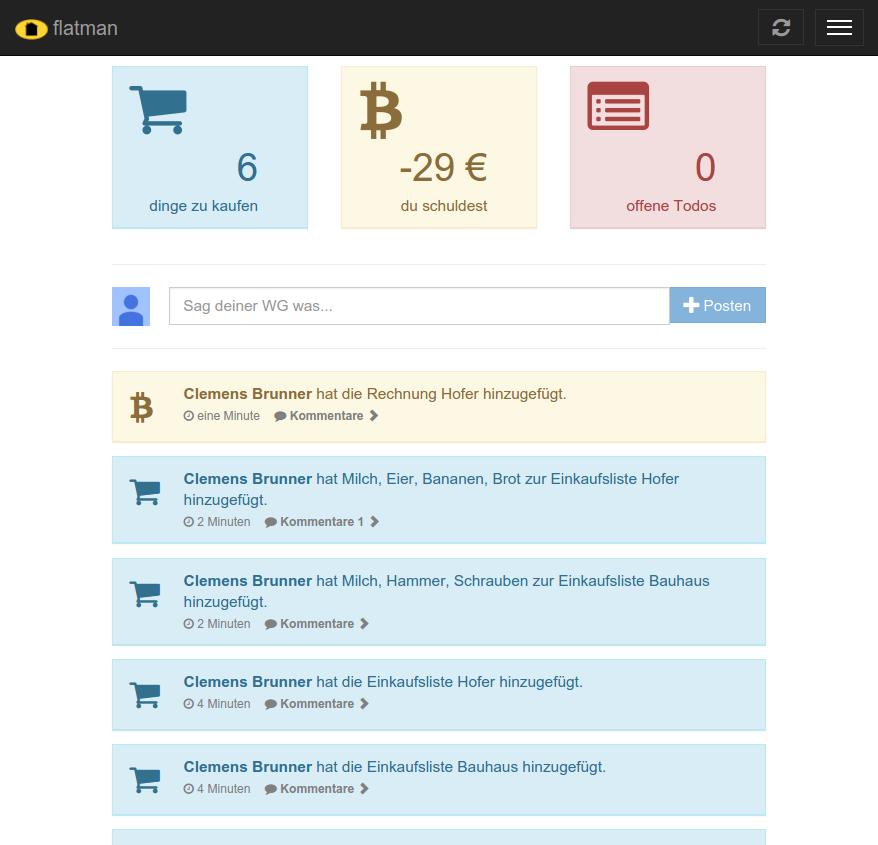Expand Kommentare of Milch, Hammer, Schrauben entry

pos(316,624)
